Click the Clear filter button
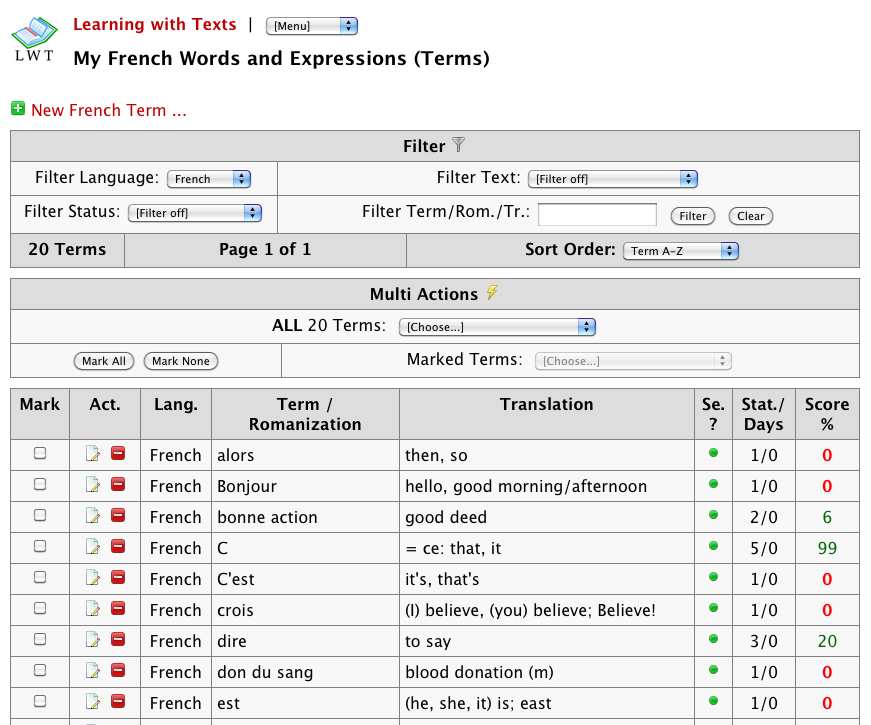871x725 pixels. pos(751,216)
